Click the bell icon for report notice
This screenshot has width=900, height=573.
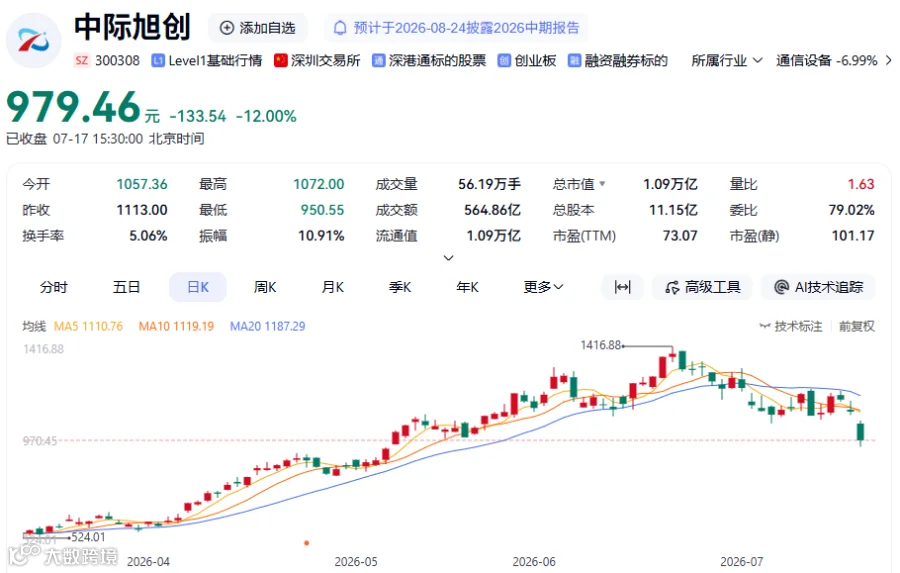tap(340, 28)
